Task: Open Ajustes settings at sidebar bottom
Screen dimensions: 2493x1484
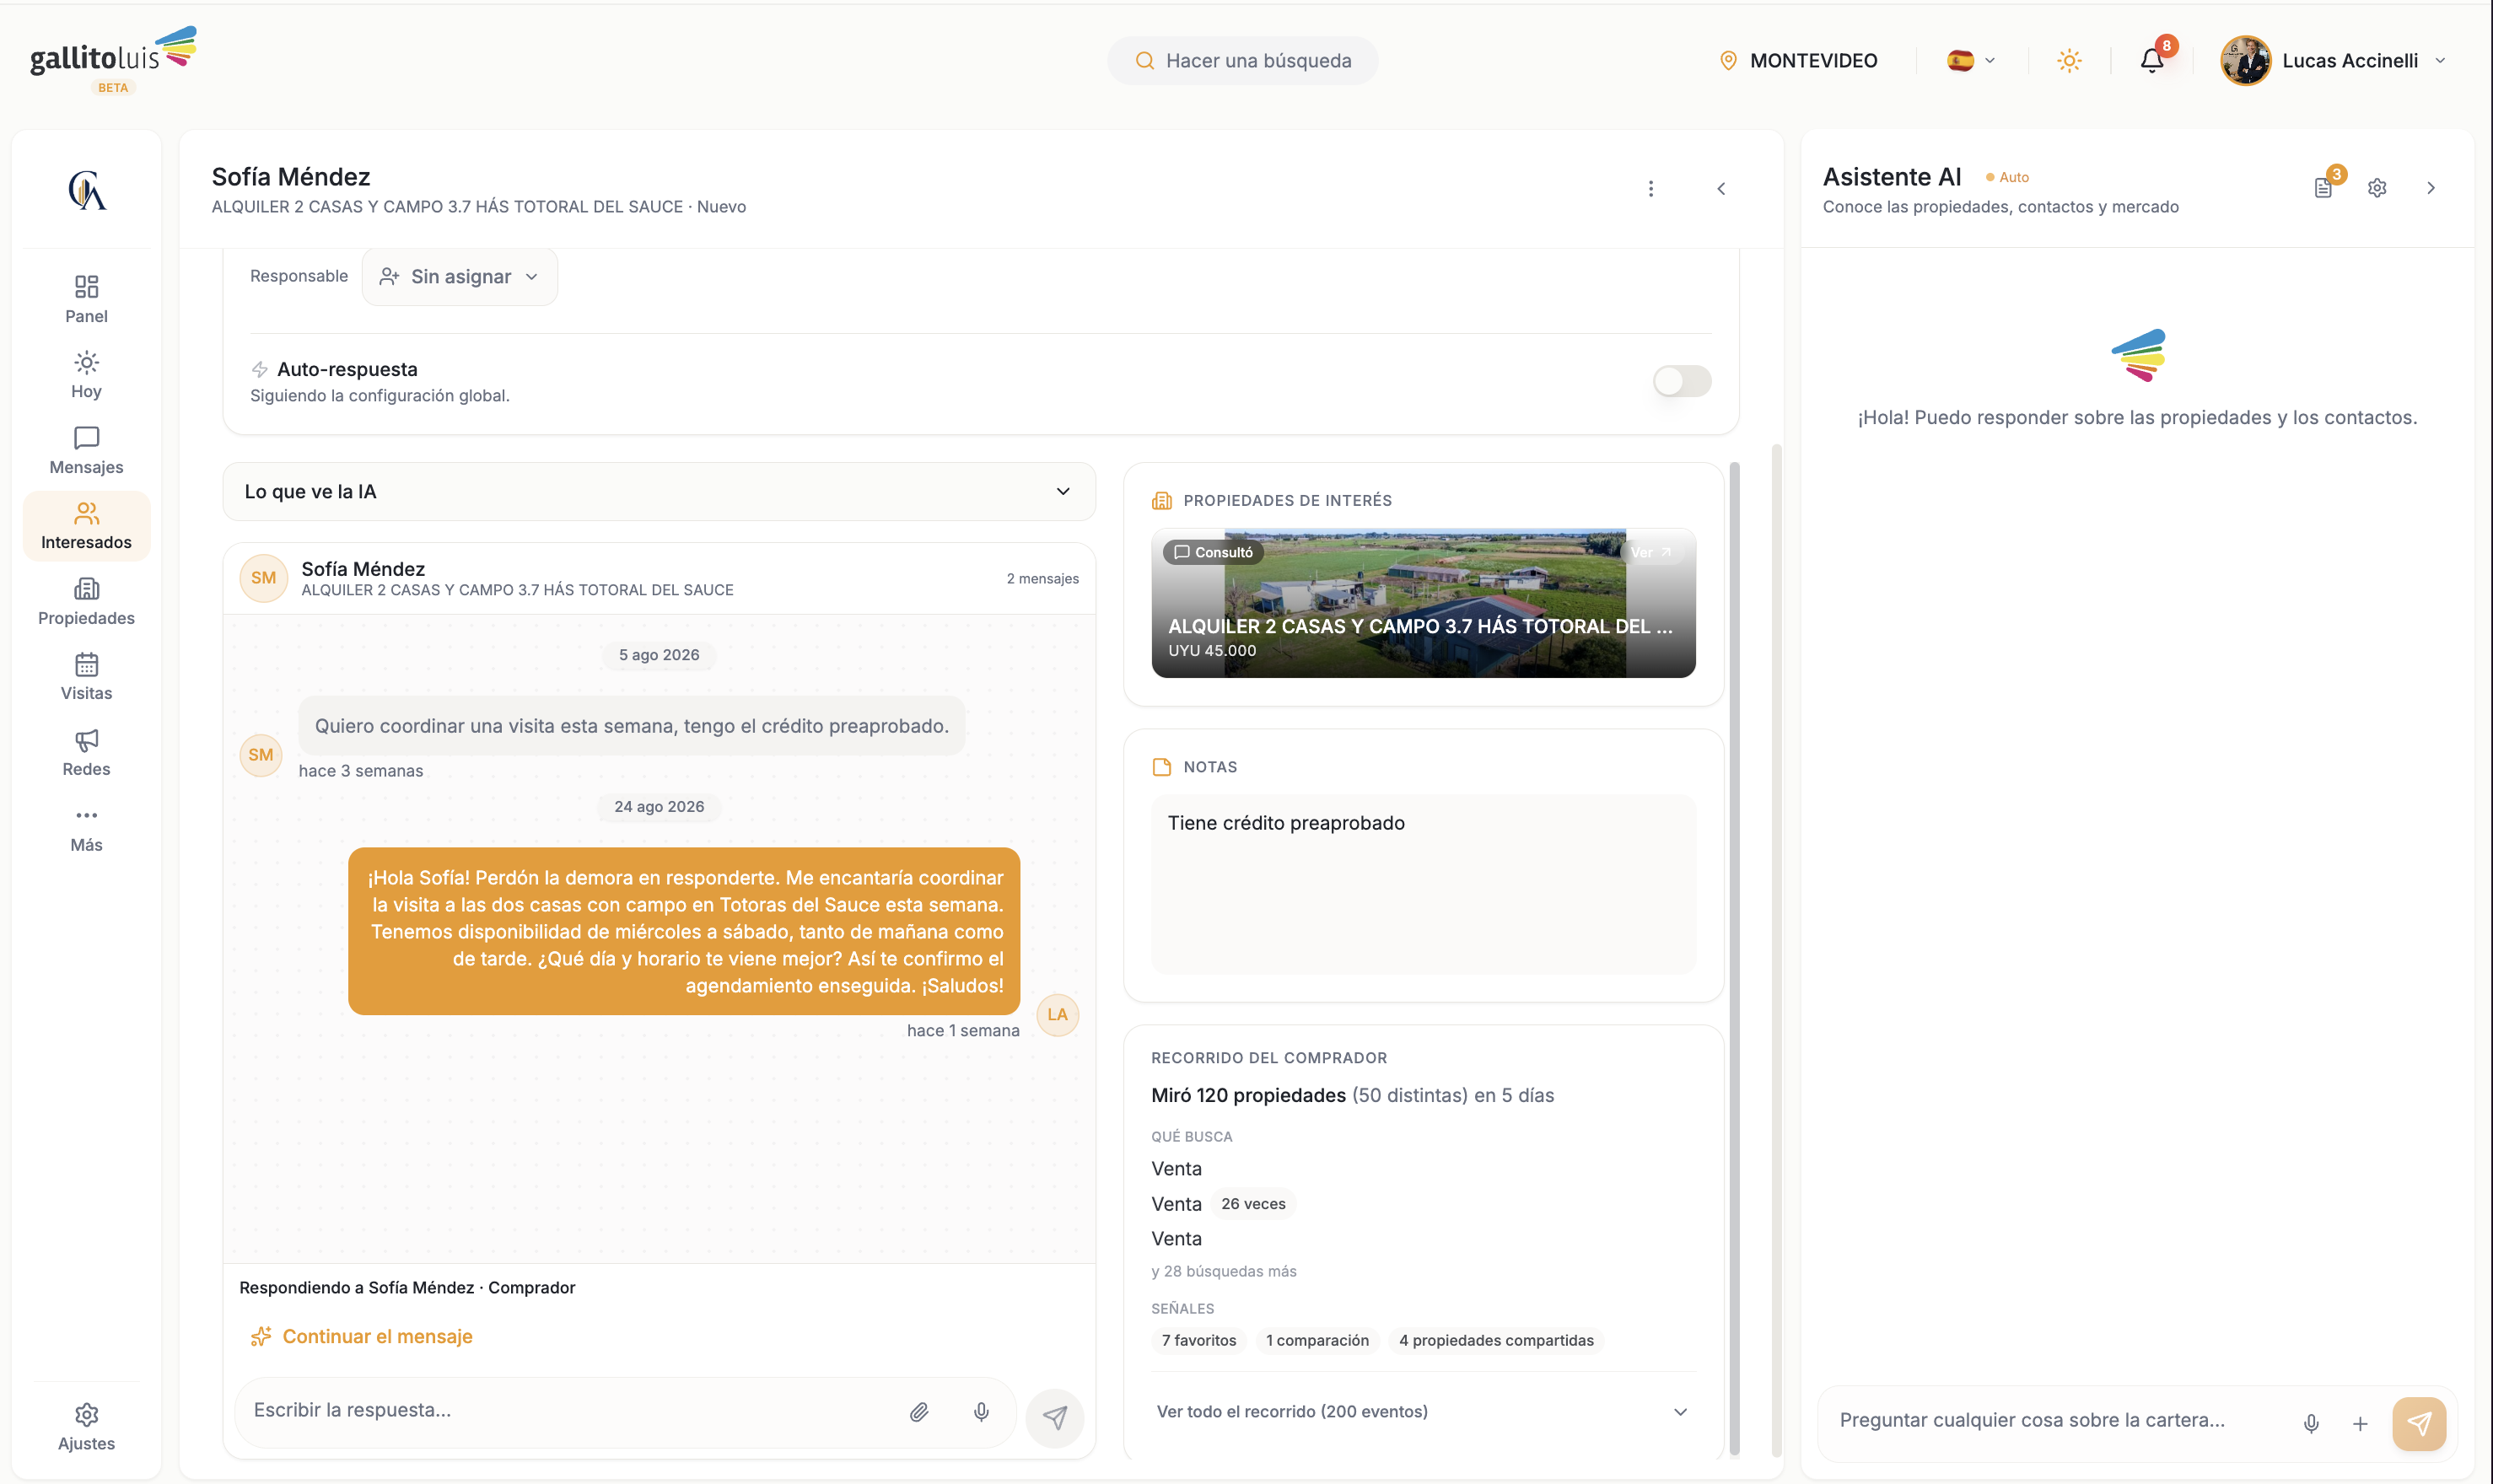Action: [86, 1427]
